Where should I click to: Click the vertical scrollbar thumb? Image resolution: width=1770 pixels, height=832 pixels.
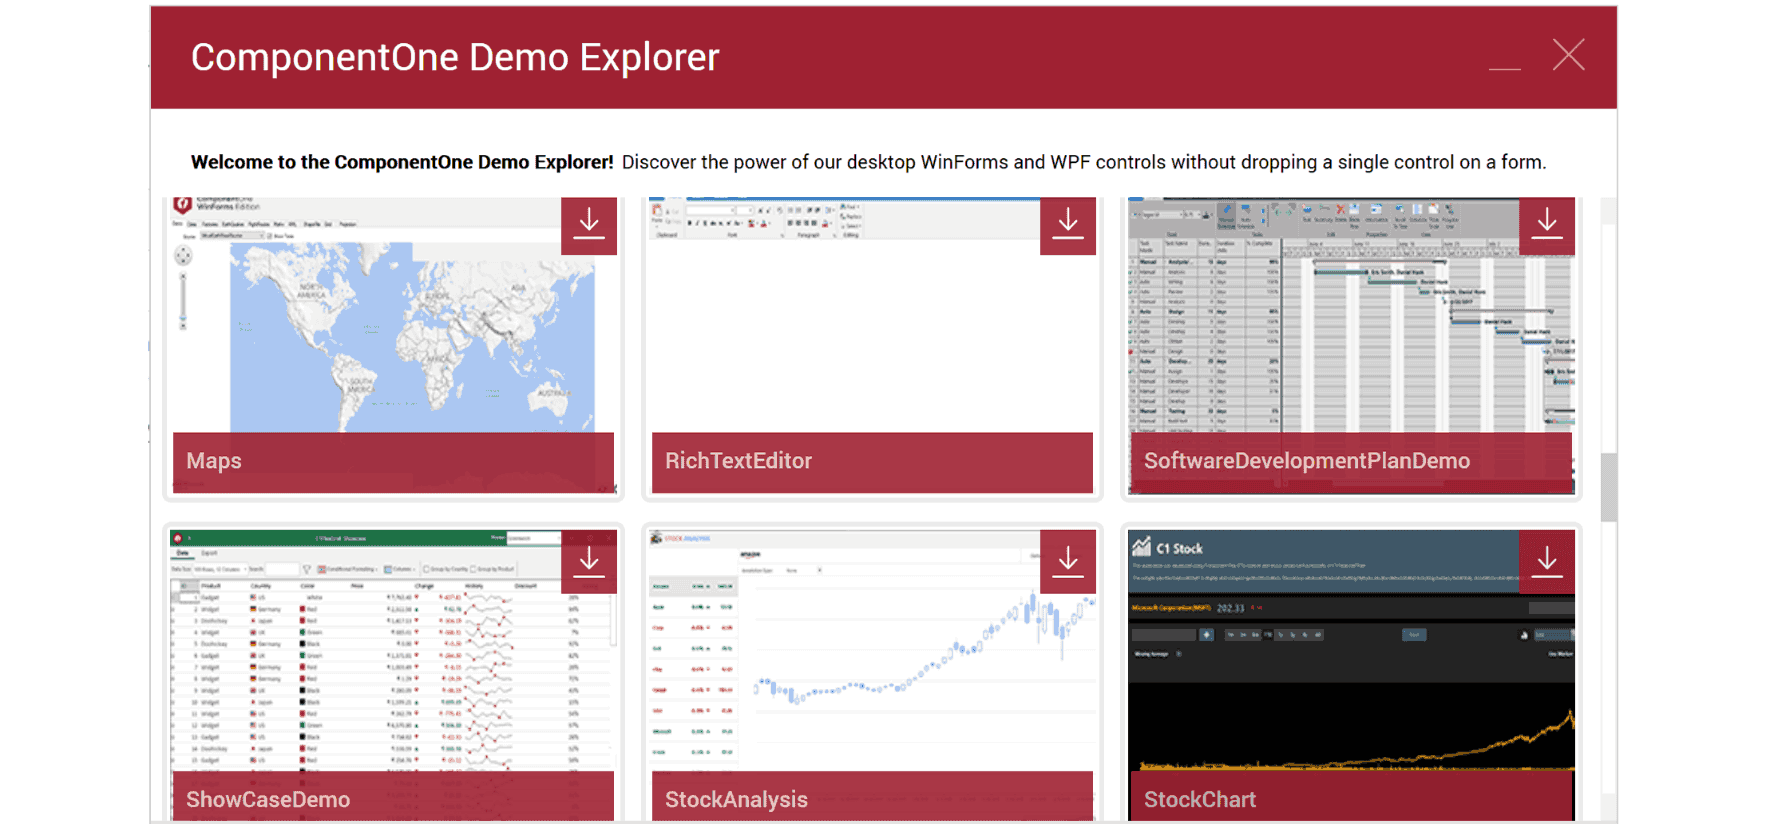pos(1608,487)
